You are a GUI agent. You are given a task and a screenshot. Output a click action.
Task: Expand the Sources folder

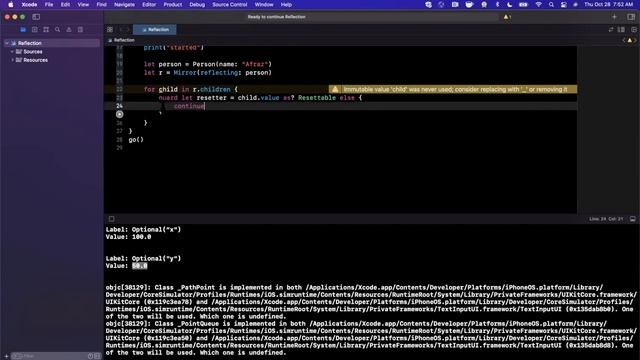click(x=12, y=51)
